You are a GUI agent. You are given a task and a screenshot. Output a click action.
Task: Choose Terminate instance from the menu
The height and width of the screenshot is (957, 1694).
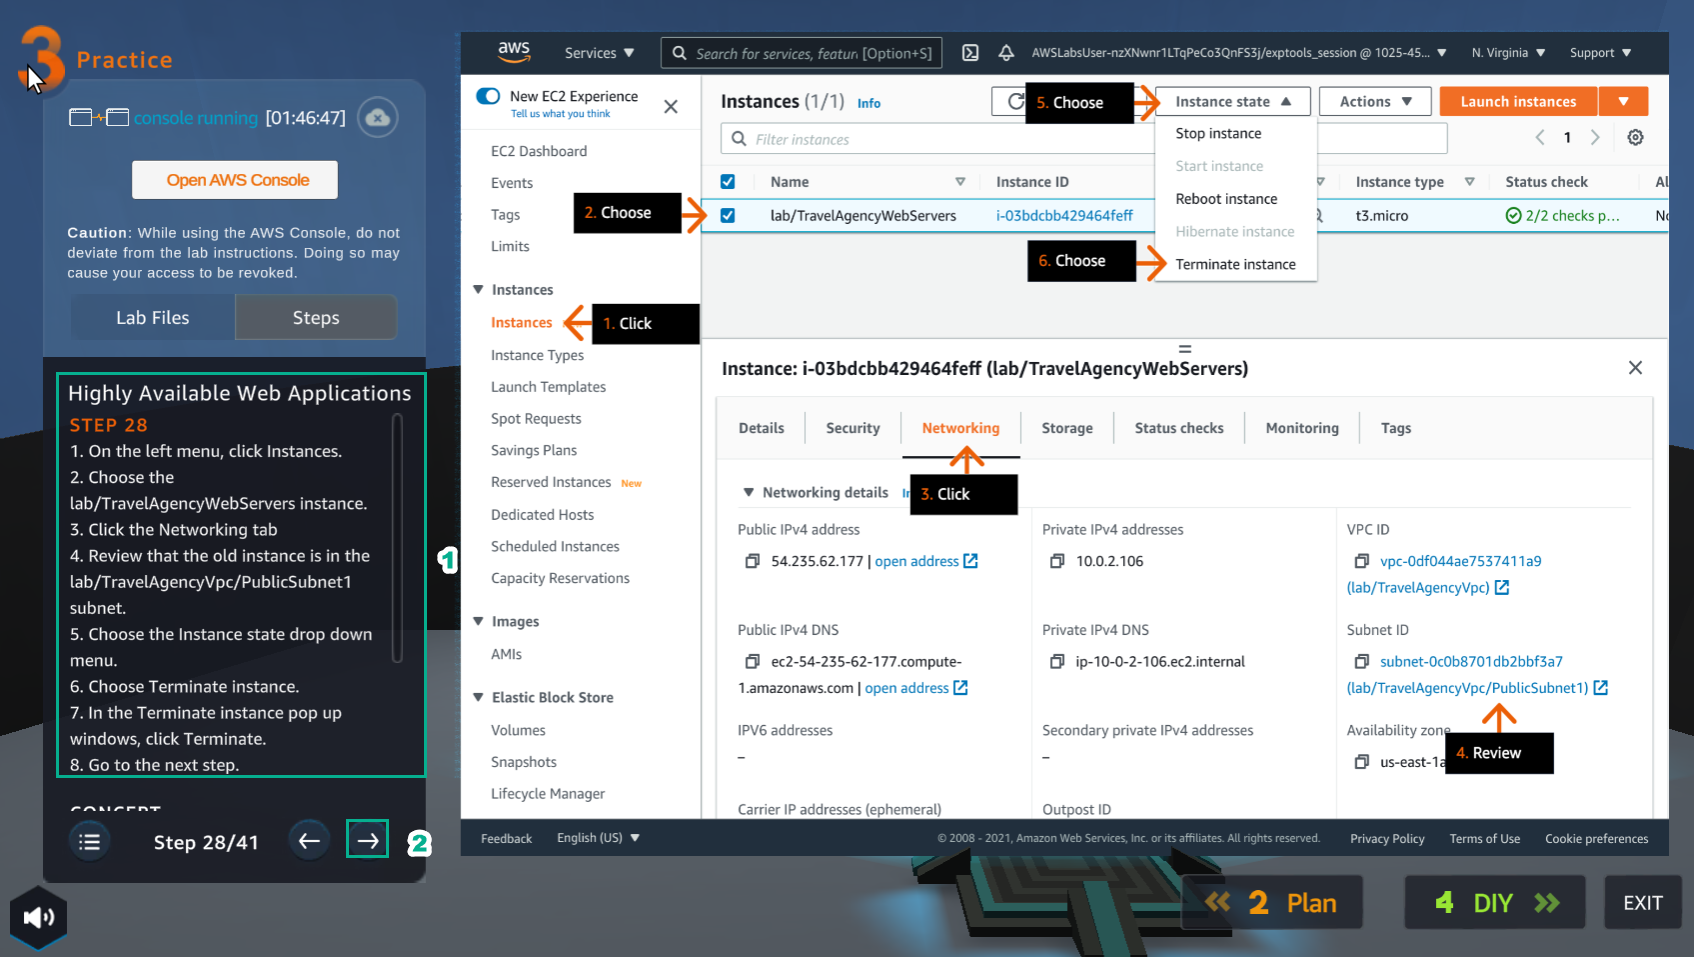click(x=1235, y=265)
